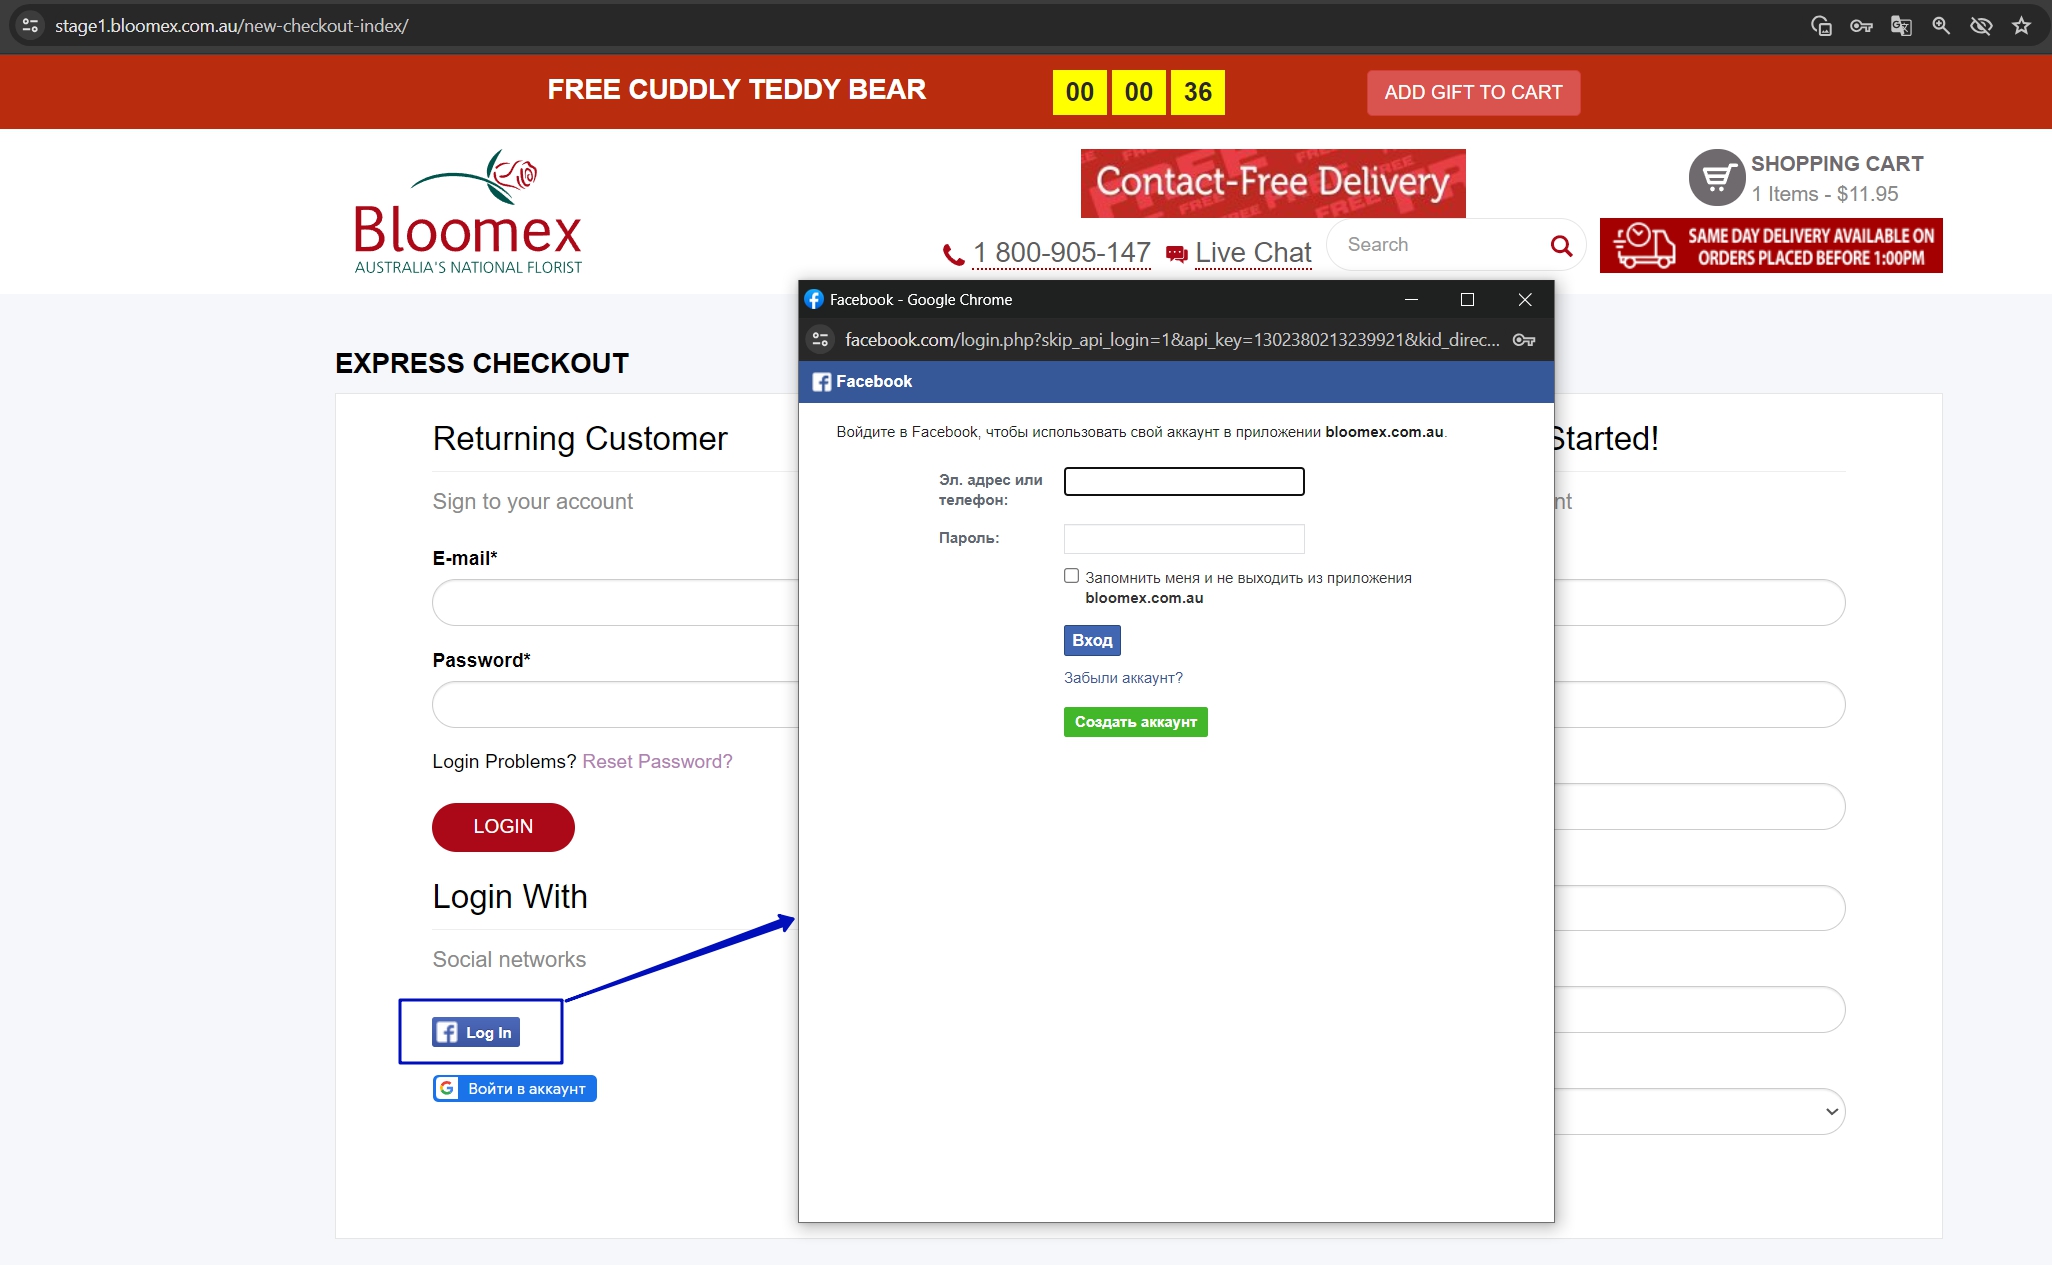
Task: Click the Google sign-in button
Action: click(x=515, y=1089)
